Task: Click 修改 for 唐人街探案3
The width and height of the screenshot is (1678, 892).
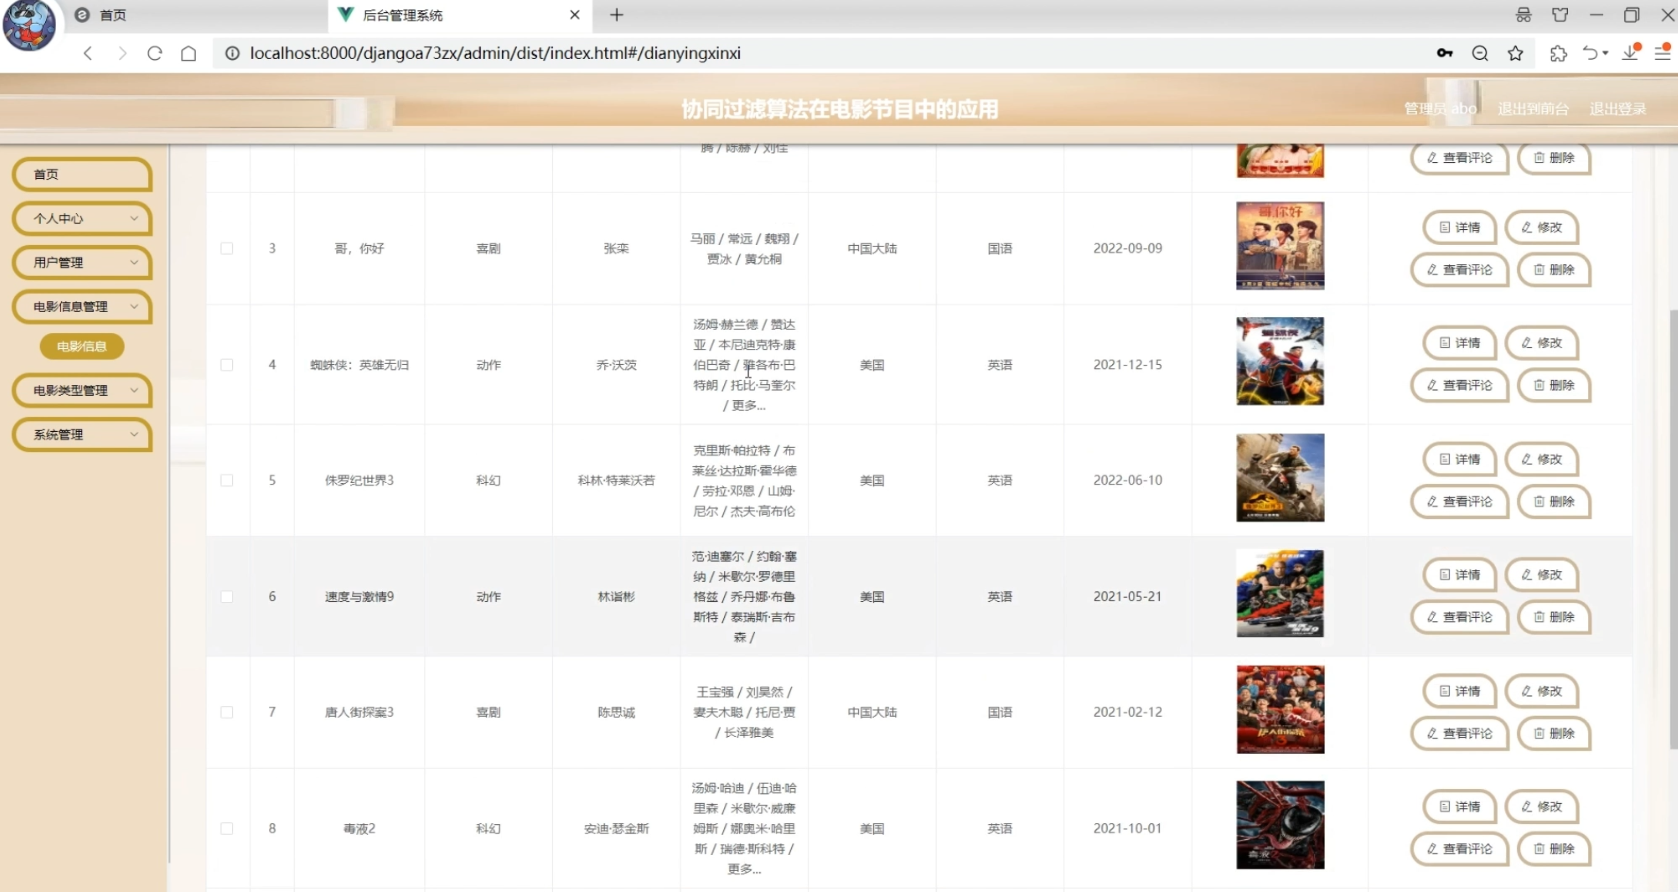Action: point(1542,691)
